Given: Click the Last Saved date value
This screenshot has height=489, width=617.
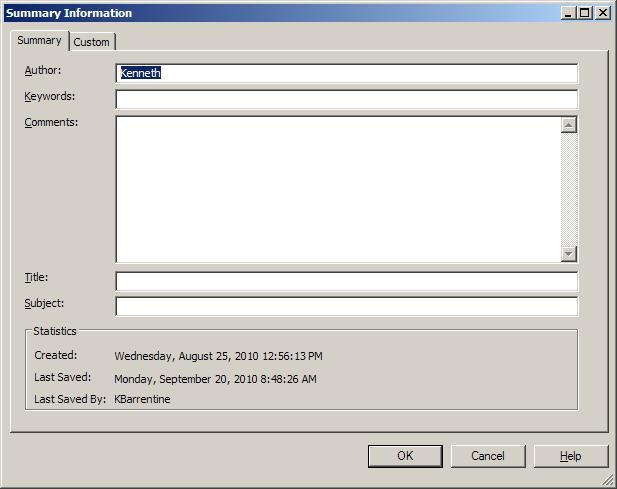Looking at the screenshot, I should click(215, 379).
